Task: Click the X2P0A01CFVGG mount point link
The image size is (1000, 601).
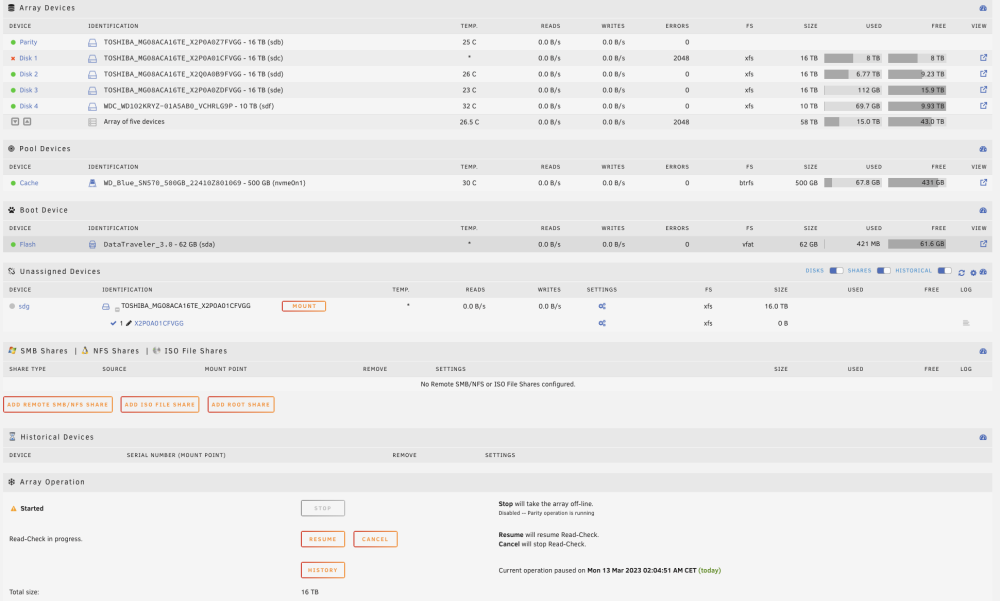Action: pyautogui.click(x=159, y=323)
